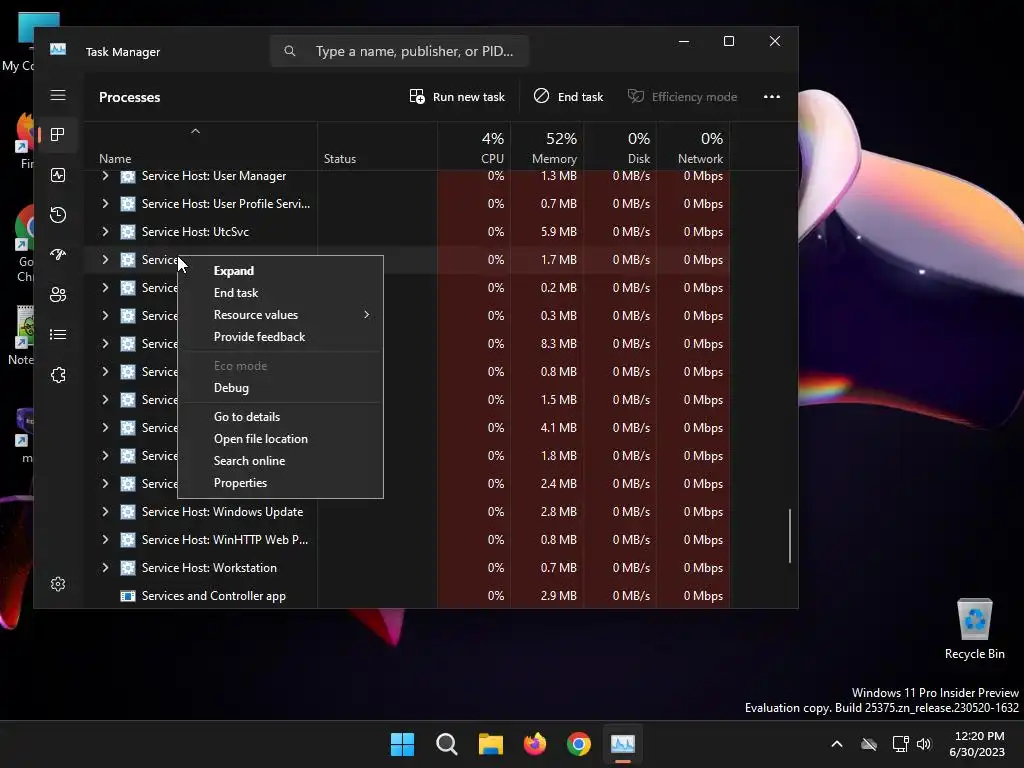Click the Task Manager title bar app icon
Viewport: 1024px width, 768px height.
point(58,49)
